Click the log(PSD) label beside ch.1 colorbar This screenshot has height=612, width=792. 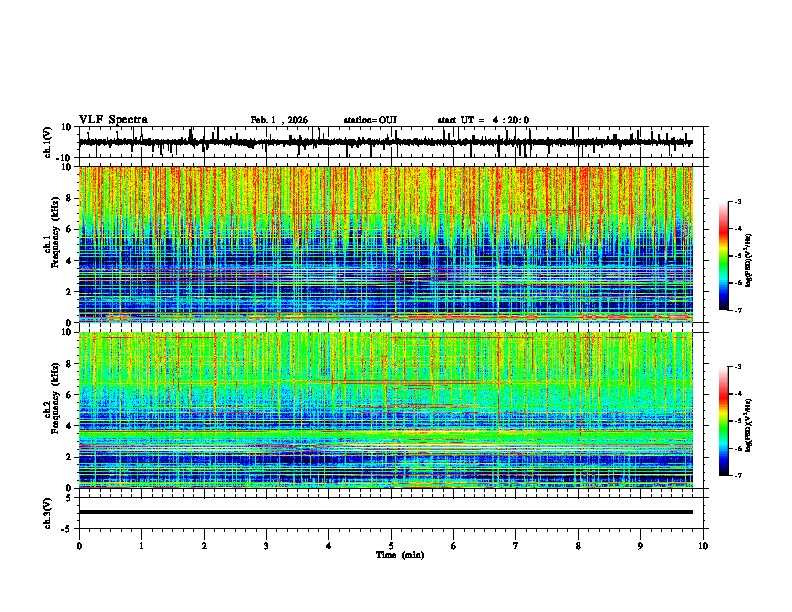[748, 261]
